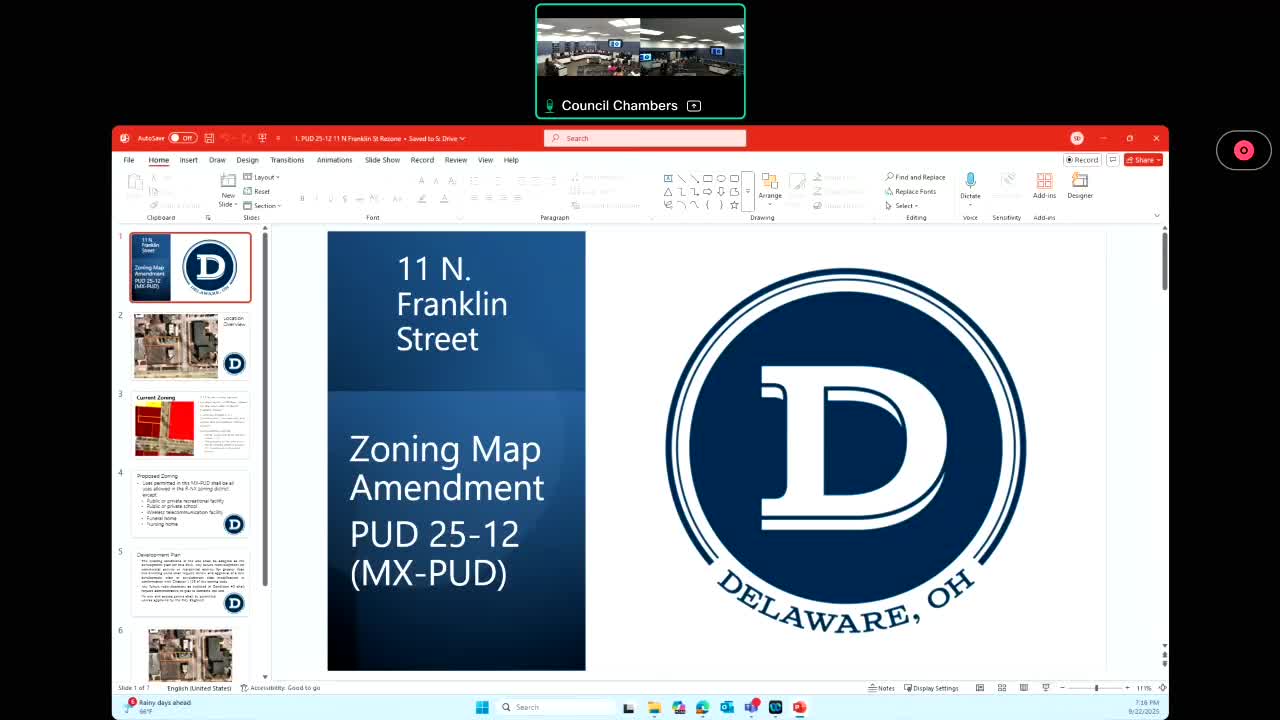Open the View ribbon tab
1280x720 pixels.
485,160
